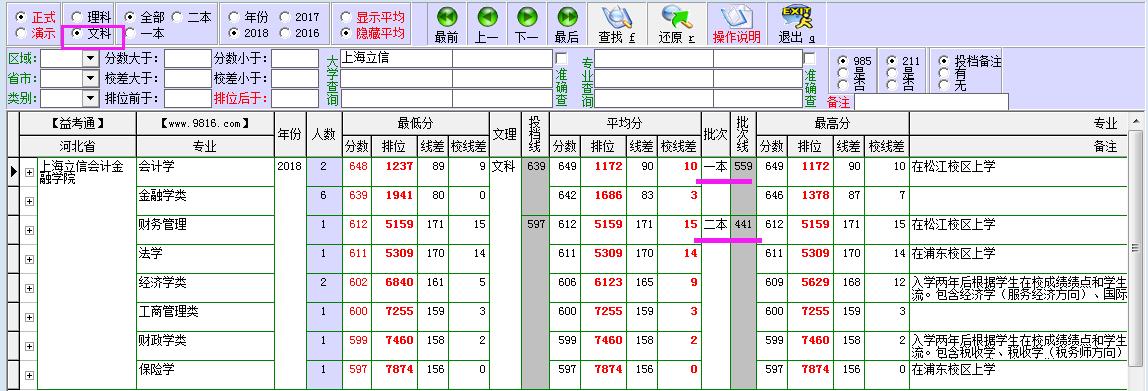
Task: Select the 金融学类 major cell
Action: click(205, 201)
